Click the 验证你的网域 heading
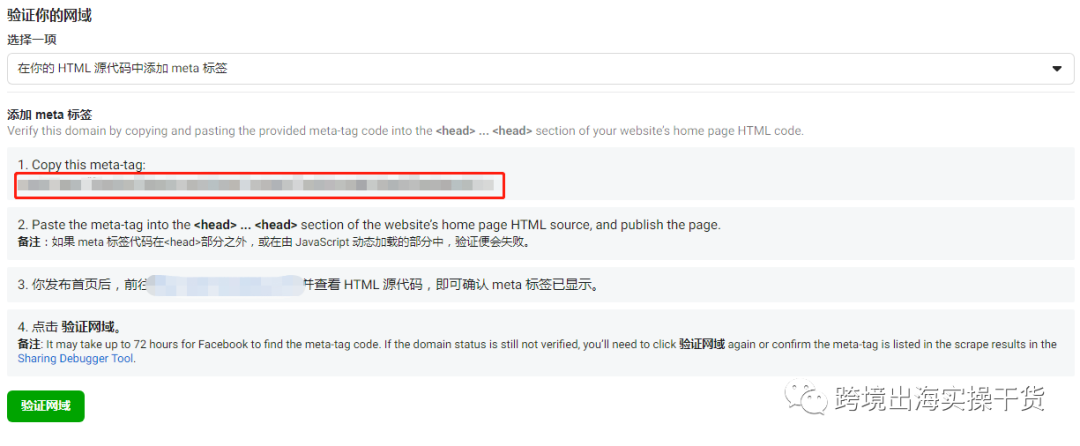The image size is (1080, 446). click(x=50, y=16)
